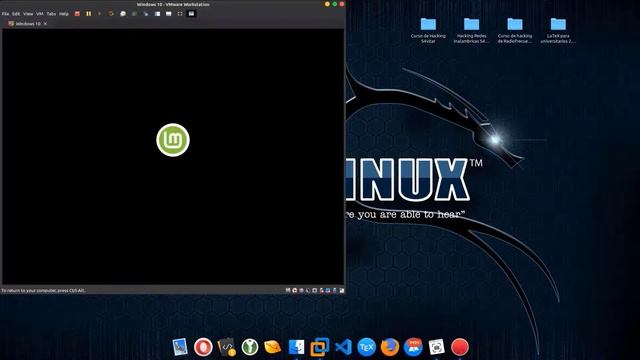Launch the TeX editor from the dock
The width and height of the screenshot is (640, 360).
coord(367,347)
